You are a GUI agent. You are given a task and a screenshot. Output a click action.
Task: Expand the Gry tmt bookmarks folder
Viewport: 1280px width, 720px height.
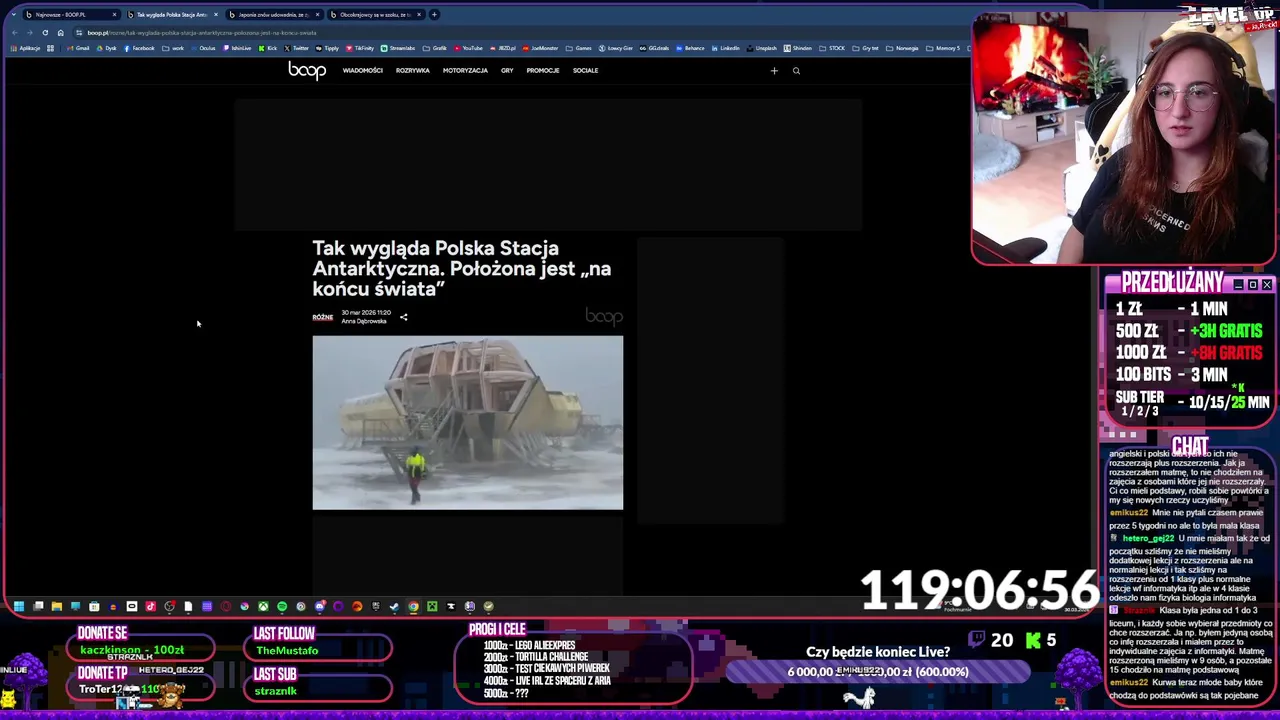865,48
